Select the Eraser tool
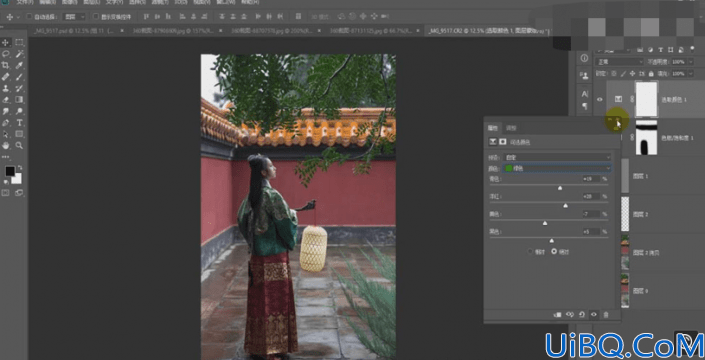This screenshot has width=705, height=360. click(6, 100)
